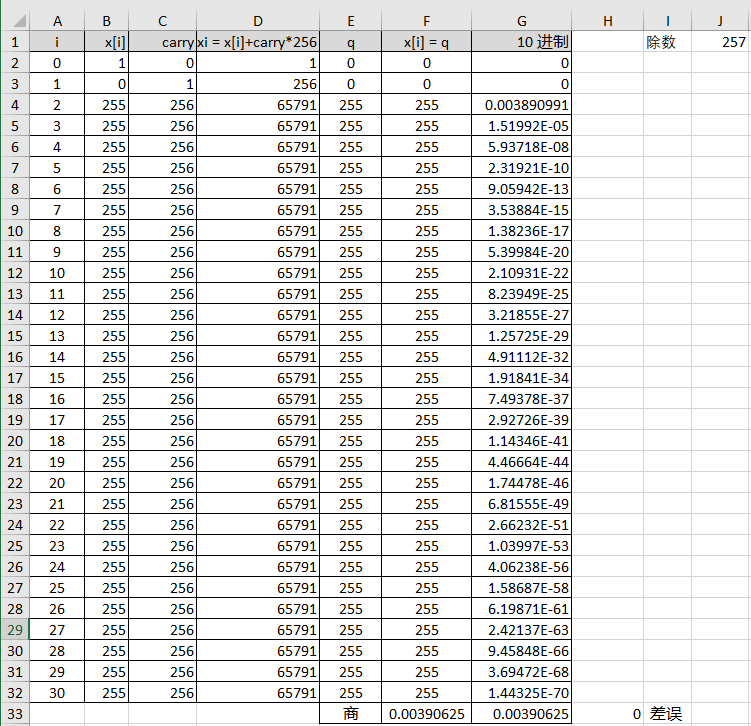Select column A header
The height and width of the screenshot is (726, 751).
[57, 21]
